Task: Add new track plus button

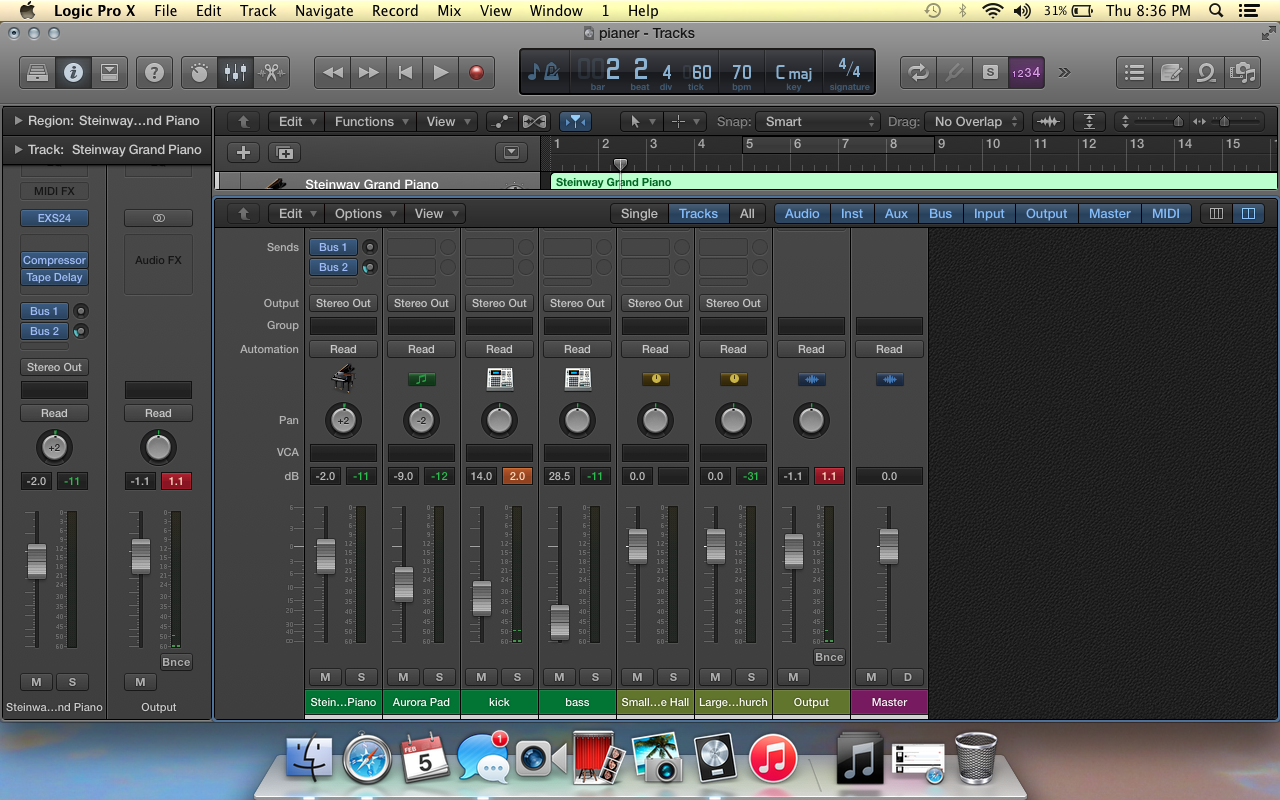Action: click(243, 153)
